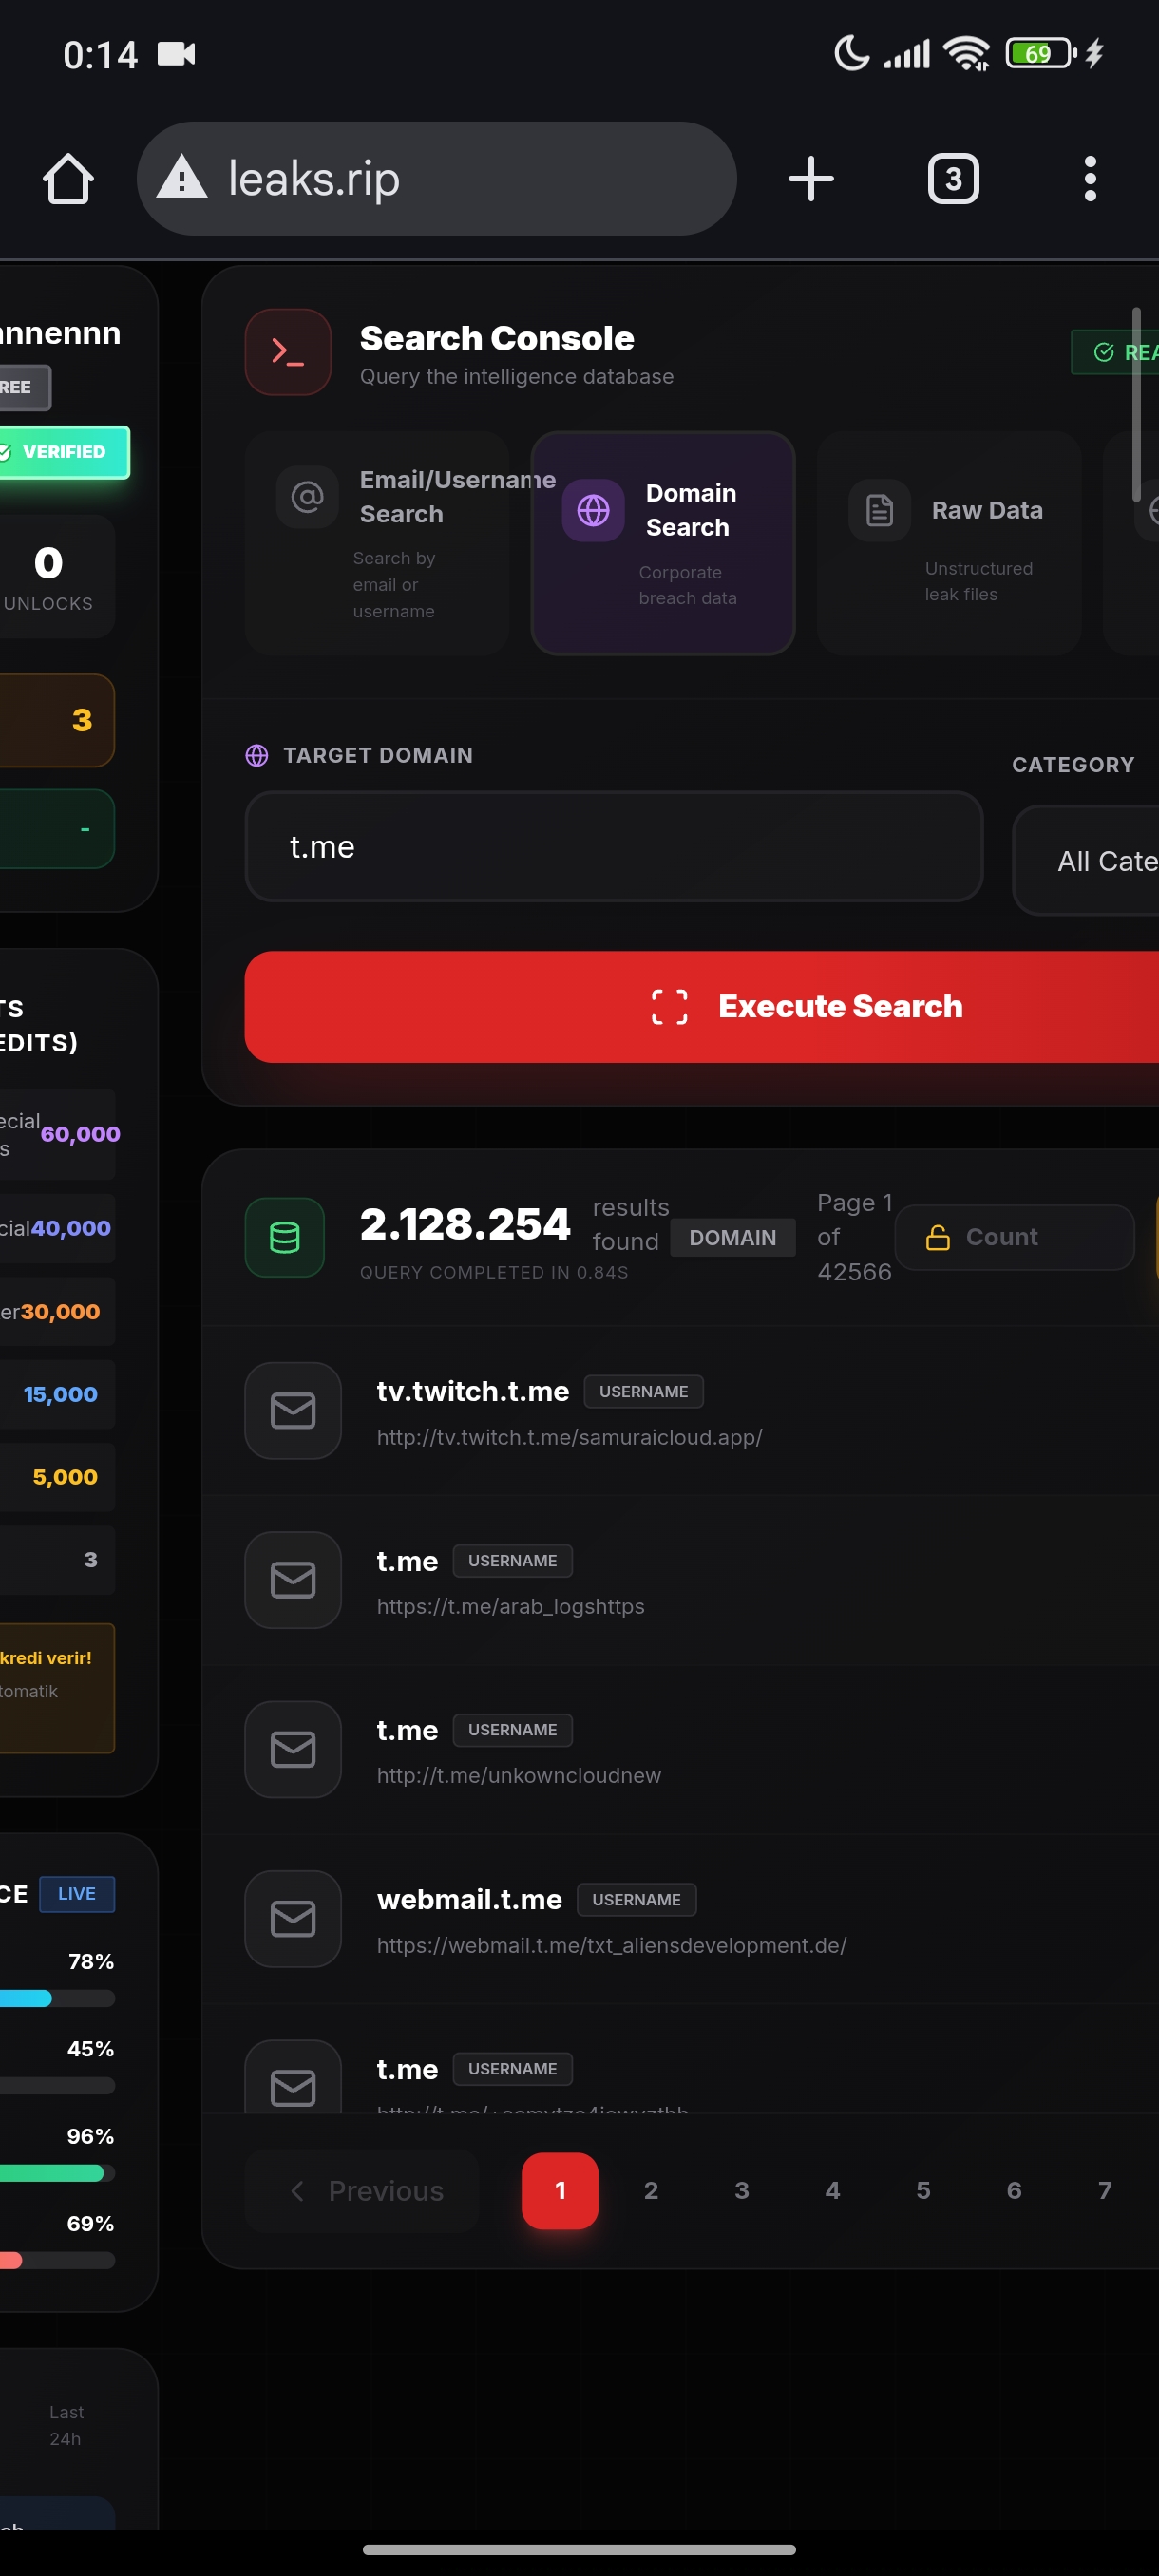
Task: Click the 2.128.254 results count
Action: (465, 1224)
